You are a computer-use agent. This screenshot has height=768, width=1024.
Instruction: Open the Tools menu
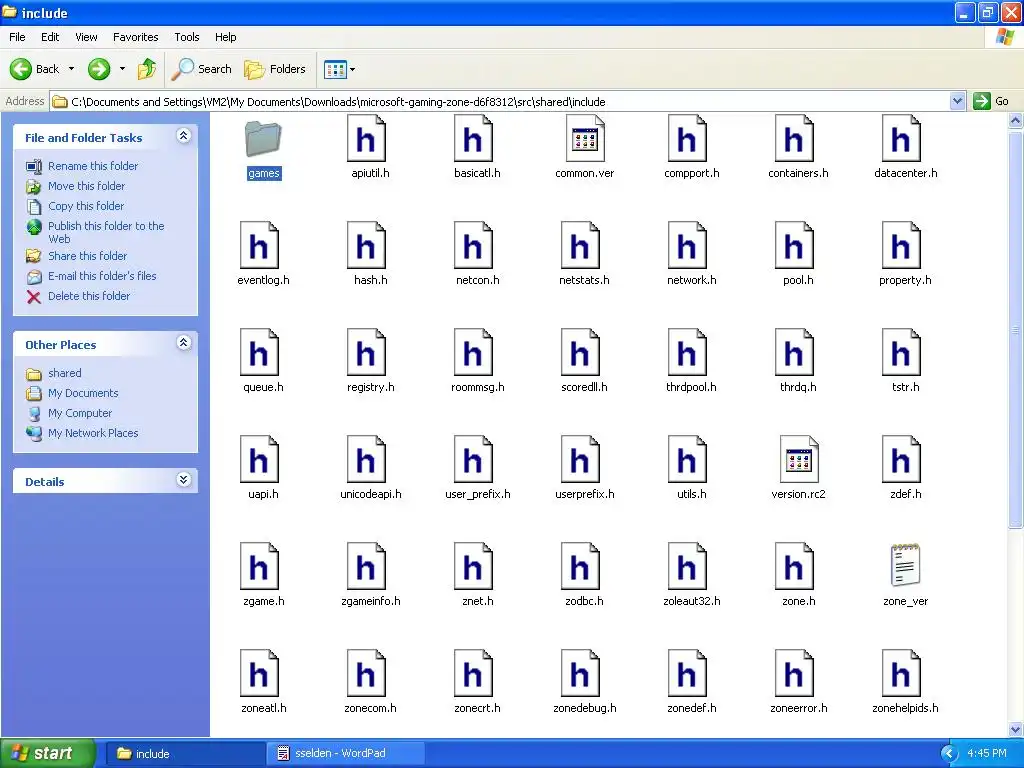click(x=186, y=37)
